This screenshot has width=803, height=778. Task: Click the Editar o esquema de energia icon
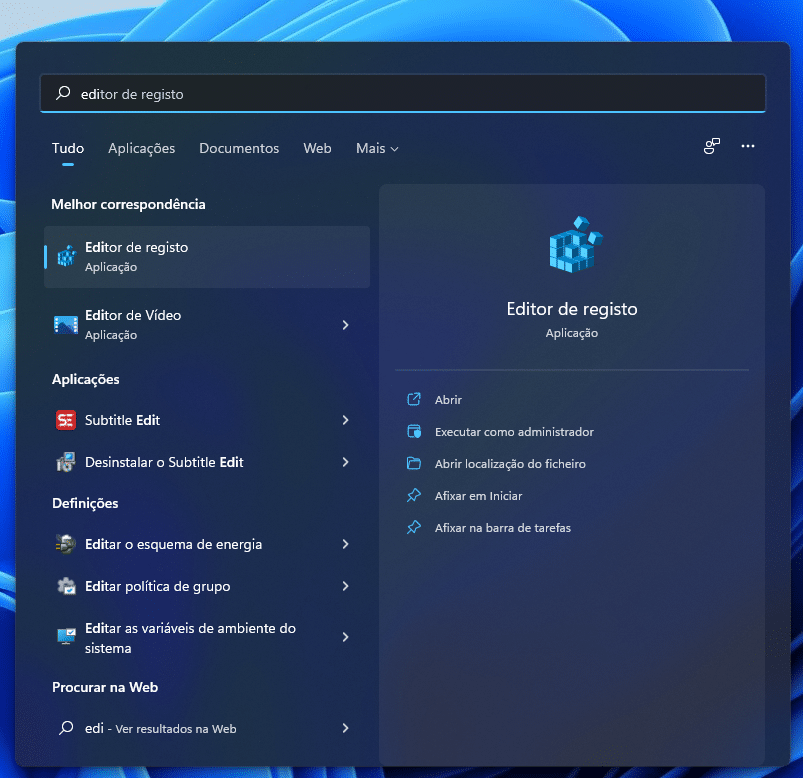66,544
